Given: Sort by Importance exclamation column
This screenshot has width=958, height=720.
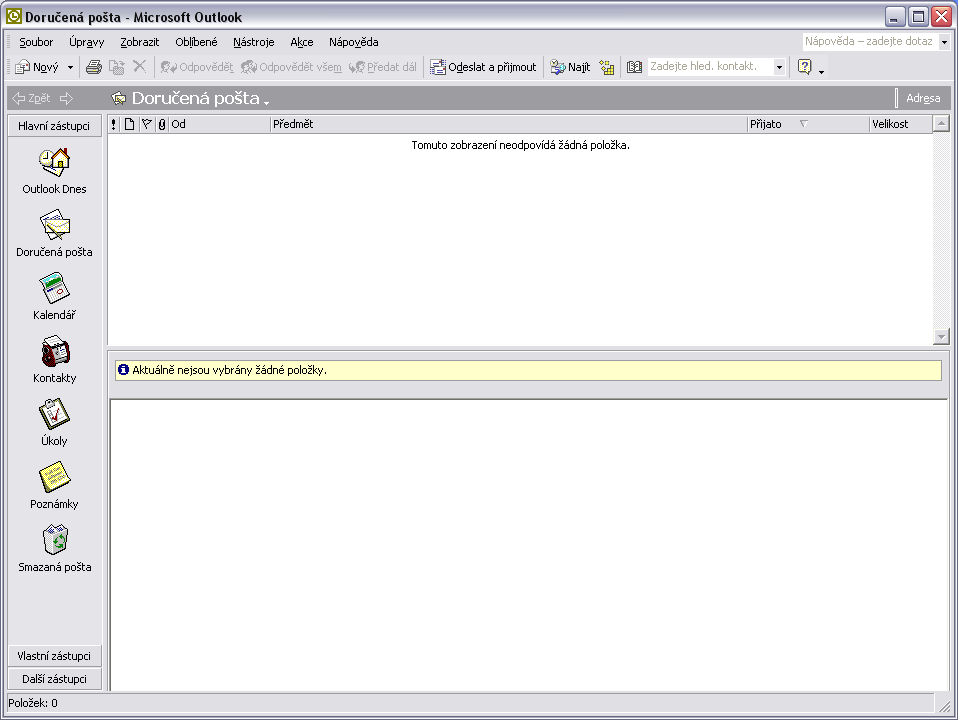Looking at the screenshot, I should [x=114, y=125].
